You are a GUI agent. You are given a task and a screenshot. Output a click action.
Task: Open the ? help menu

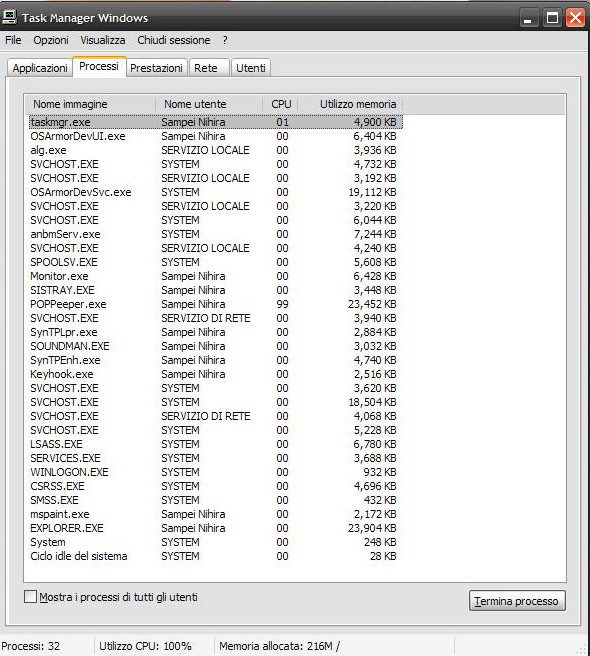click(225, 40)
